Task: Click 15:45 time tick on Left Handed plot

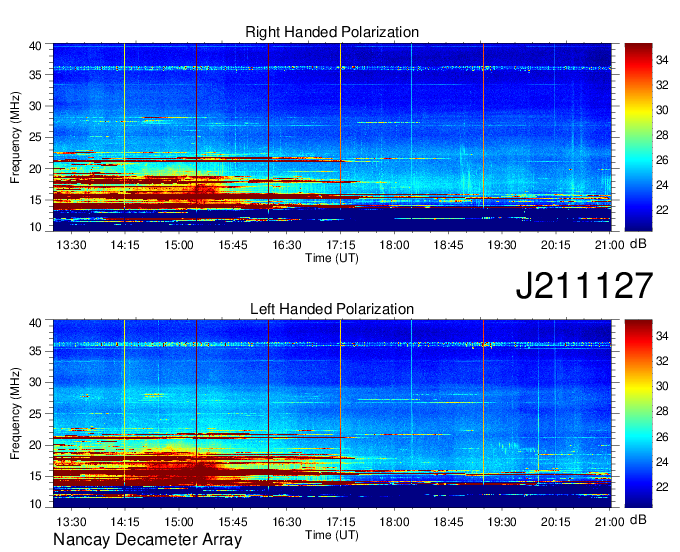Action: (x=232, y=522)
